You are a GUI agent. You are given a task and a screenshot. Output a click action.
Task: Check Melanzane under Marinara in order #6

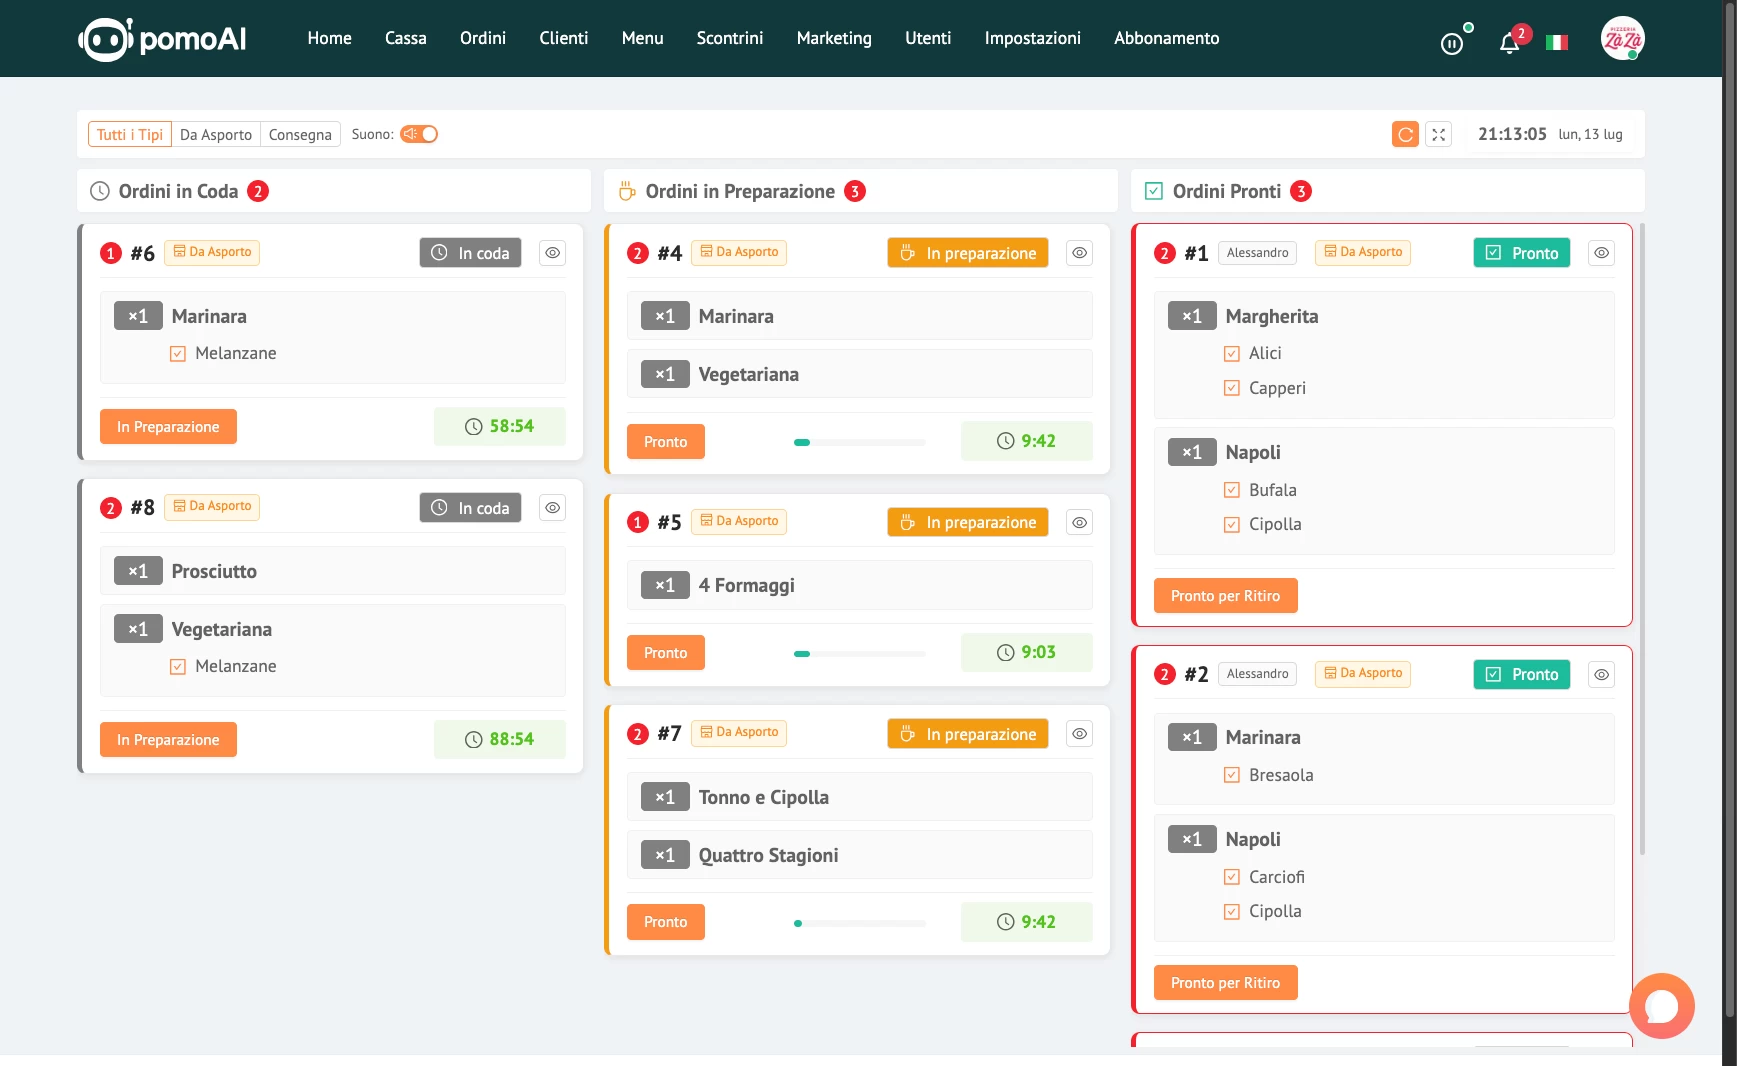[178, 354]
